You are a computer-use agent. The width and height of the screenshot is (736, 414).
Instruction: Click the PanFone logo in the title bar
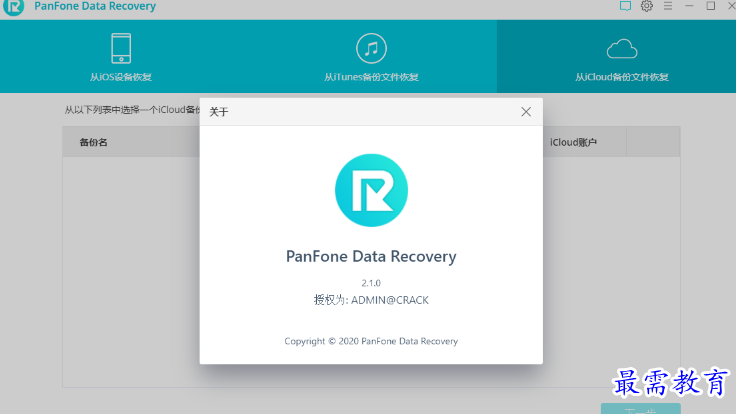pyautogui.click(x=14, y=7)
